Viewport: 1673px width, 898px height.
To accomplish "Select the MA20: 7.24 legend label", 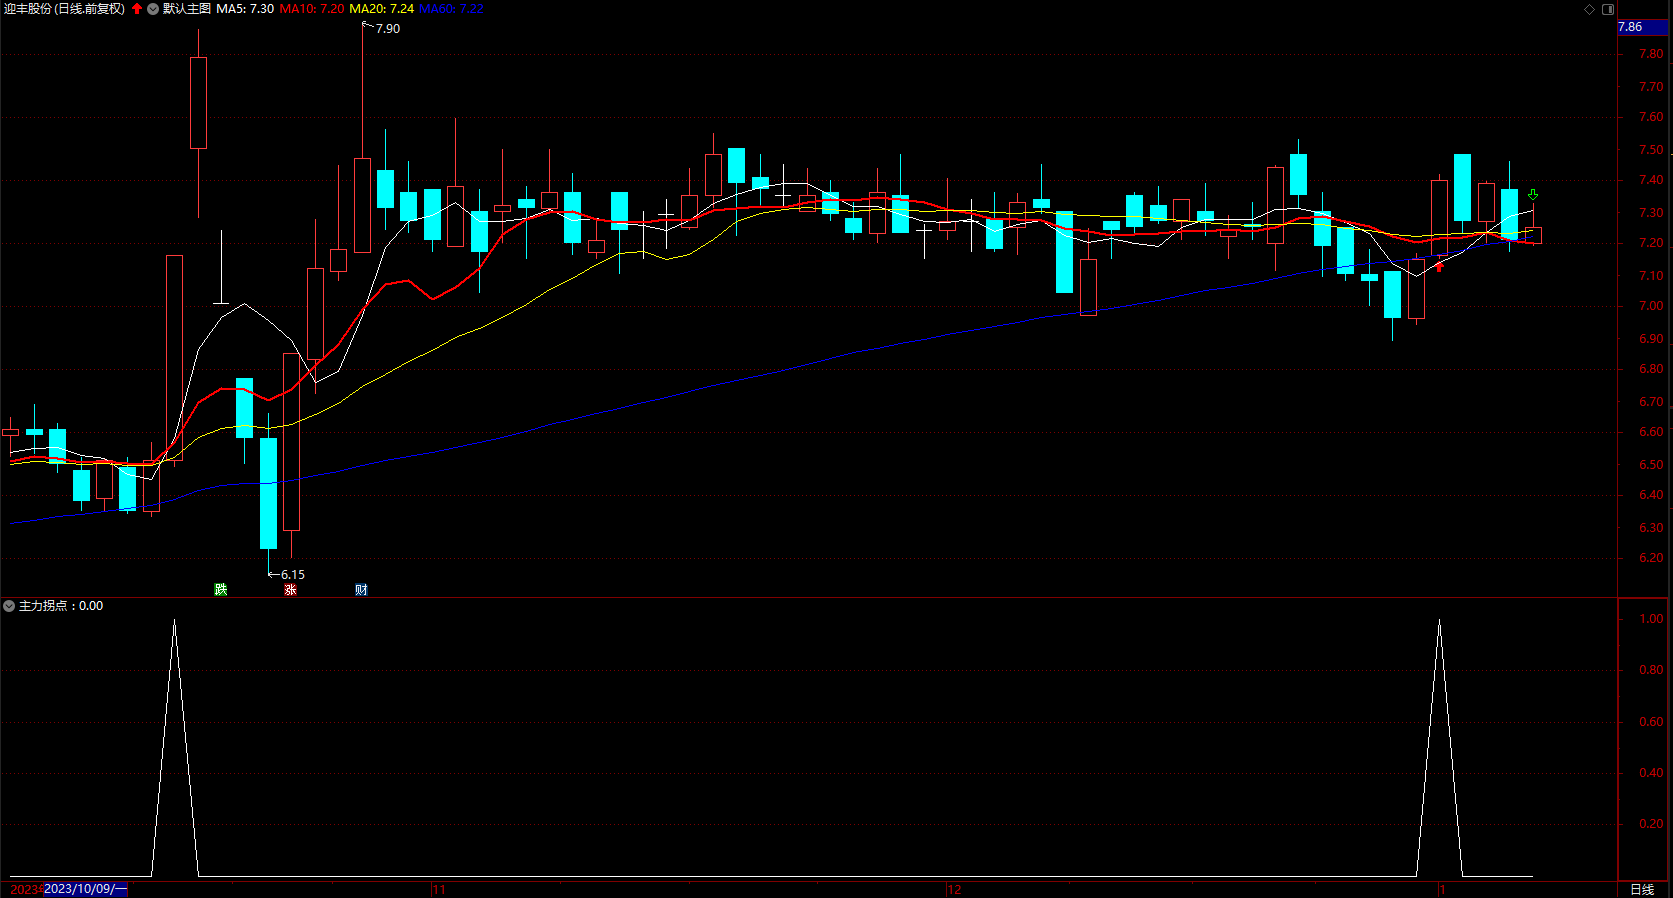I will 381,9.
